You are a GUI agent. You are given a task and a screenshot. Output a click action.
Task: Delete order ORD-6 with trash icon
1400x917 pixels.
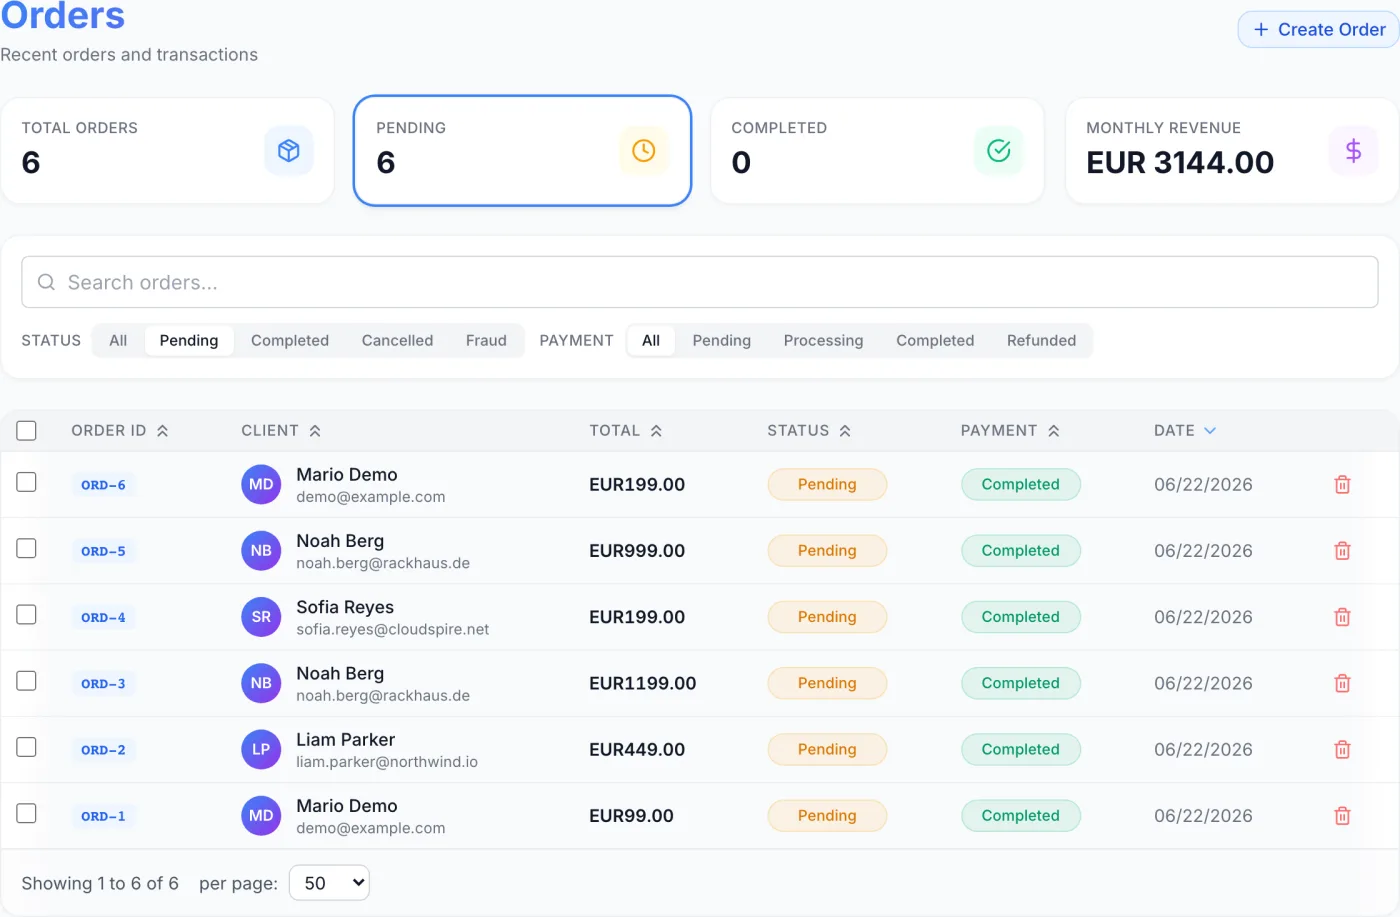point(1342,485)
